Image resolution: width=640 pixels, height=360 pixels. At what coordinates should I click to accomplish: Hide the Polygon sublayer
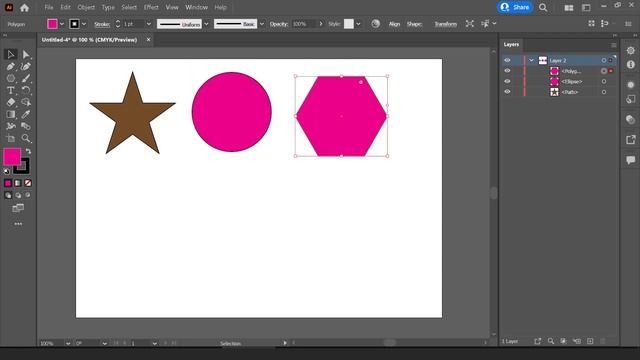point(507,71)
